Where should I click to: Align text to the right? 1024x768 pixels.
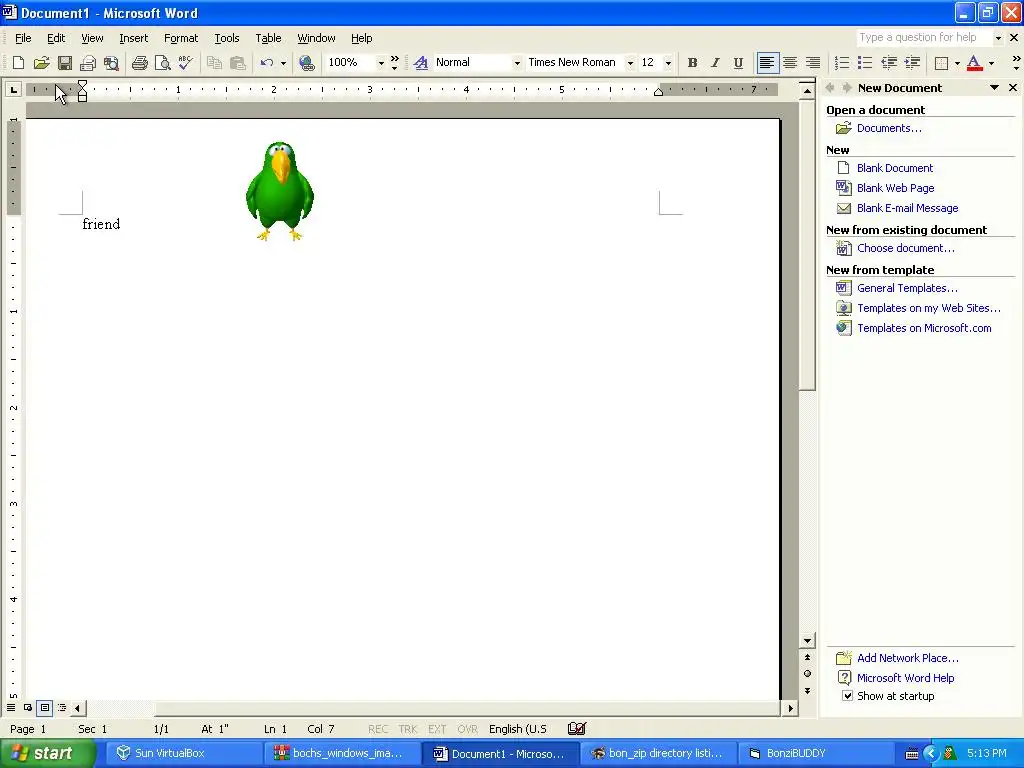[813, 63]
